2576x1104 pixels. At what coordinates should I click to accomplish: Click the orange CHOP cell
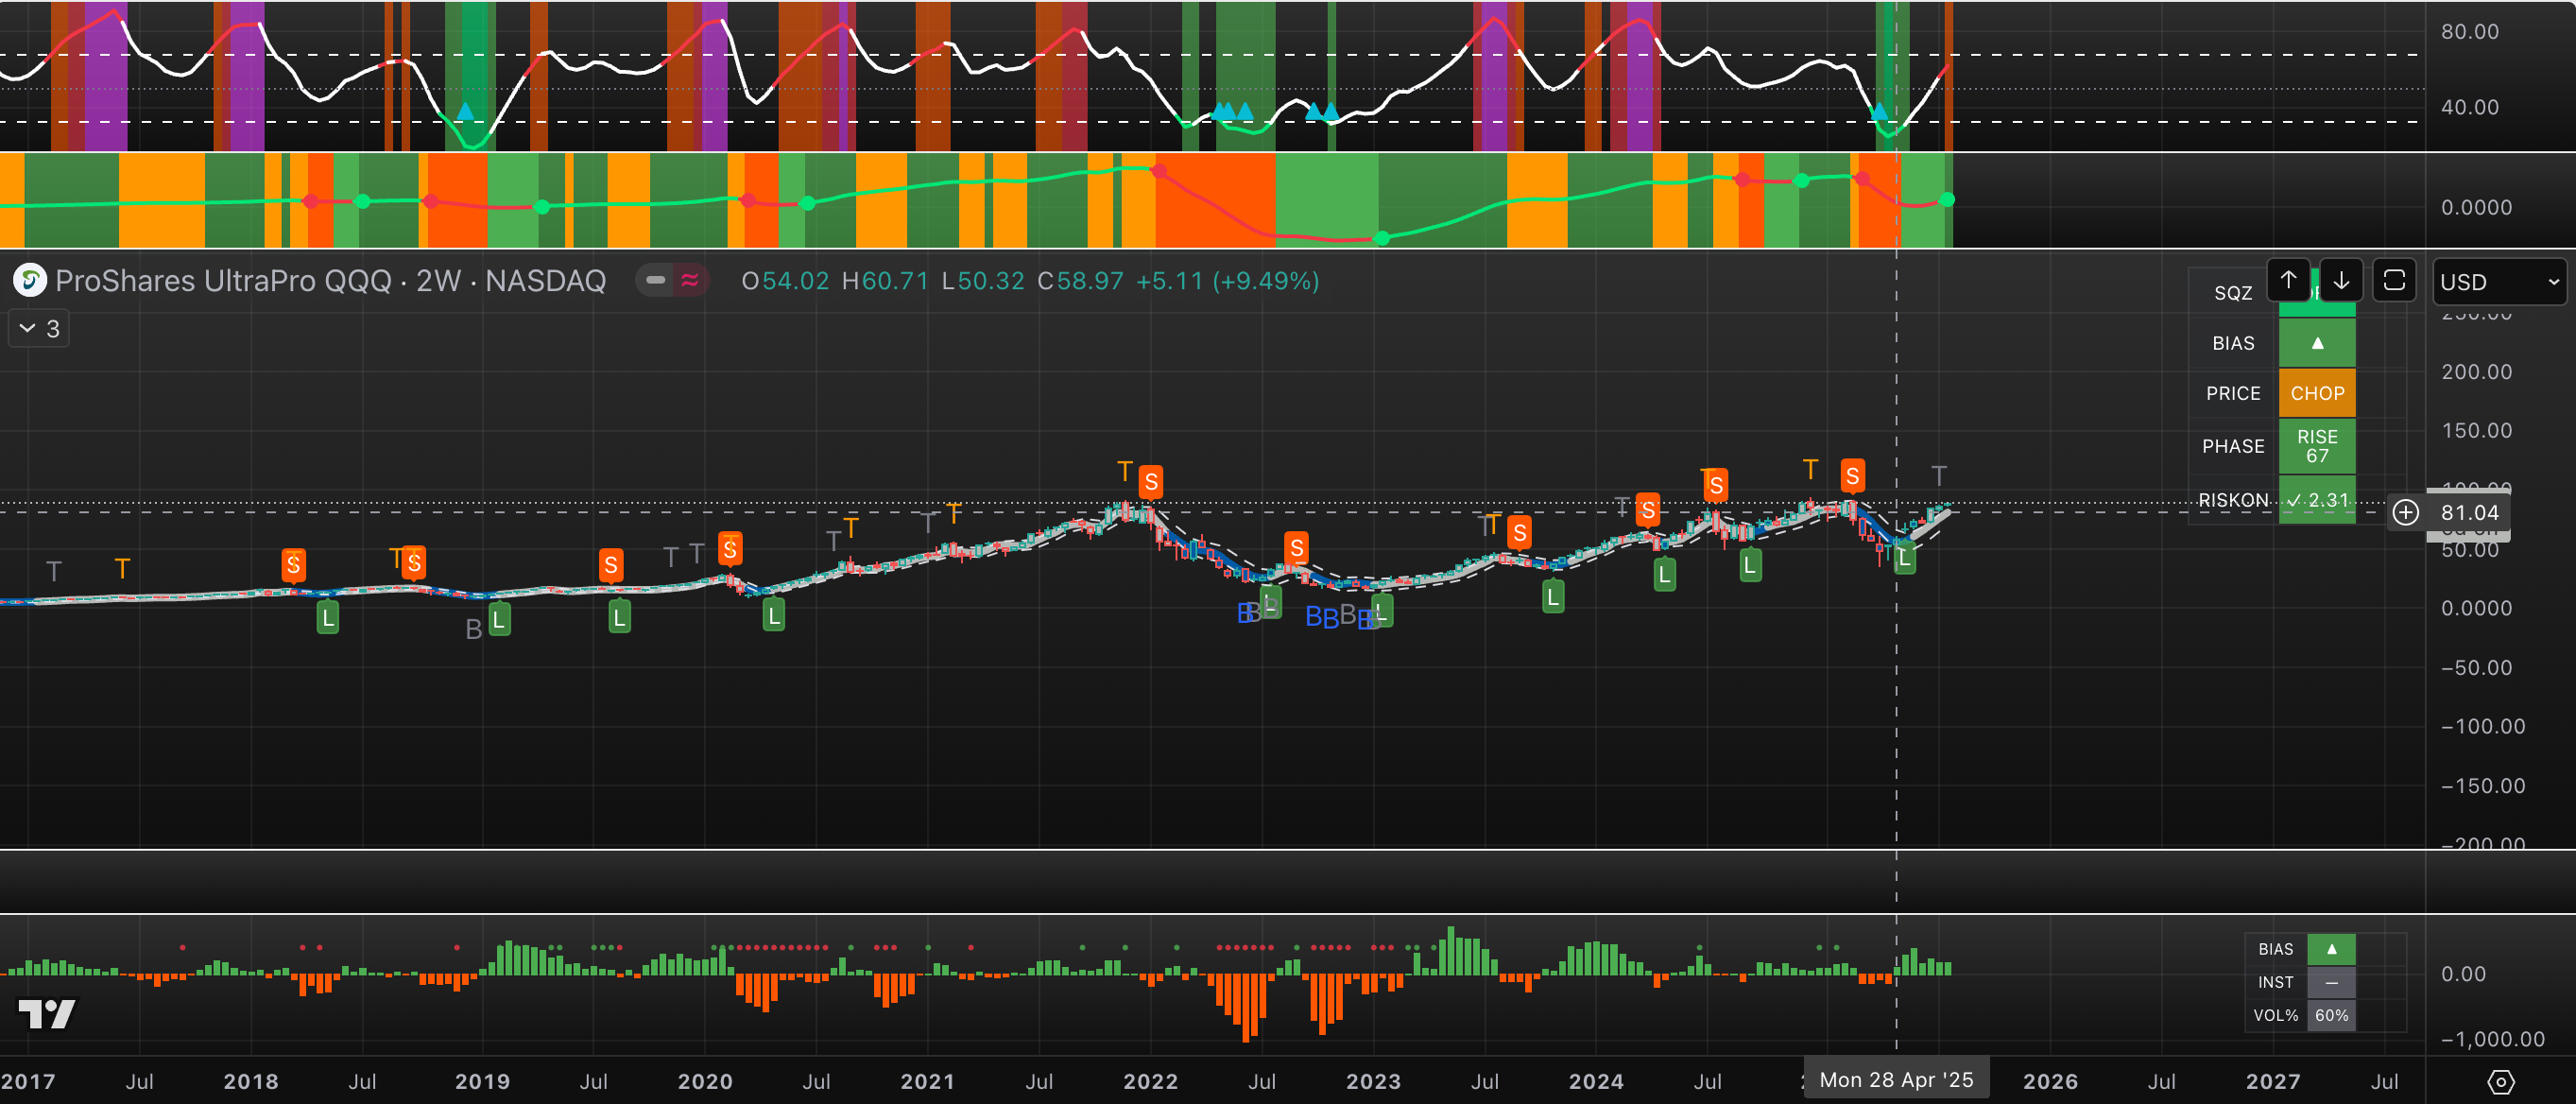(x=2317, y=393)
